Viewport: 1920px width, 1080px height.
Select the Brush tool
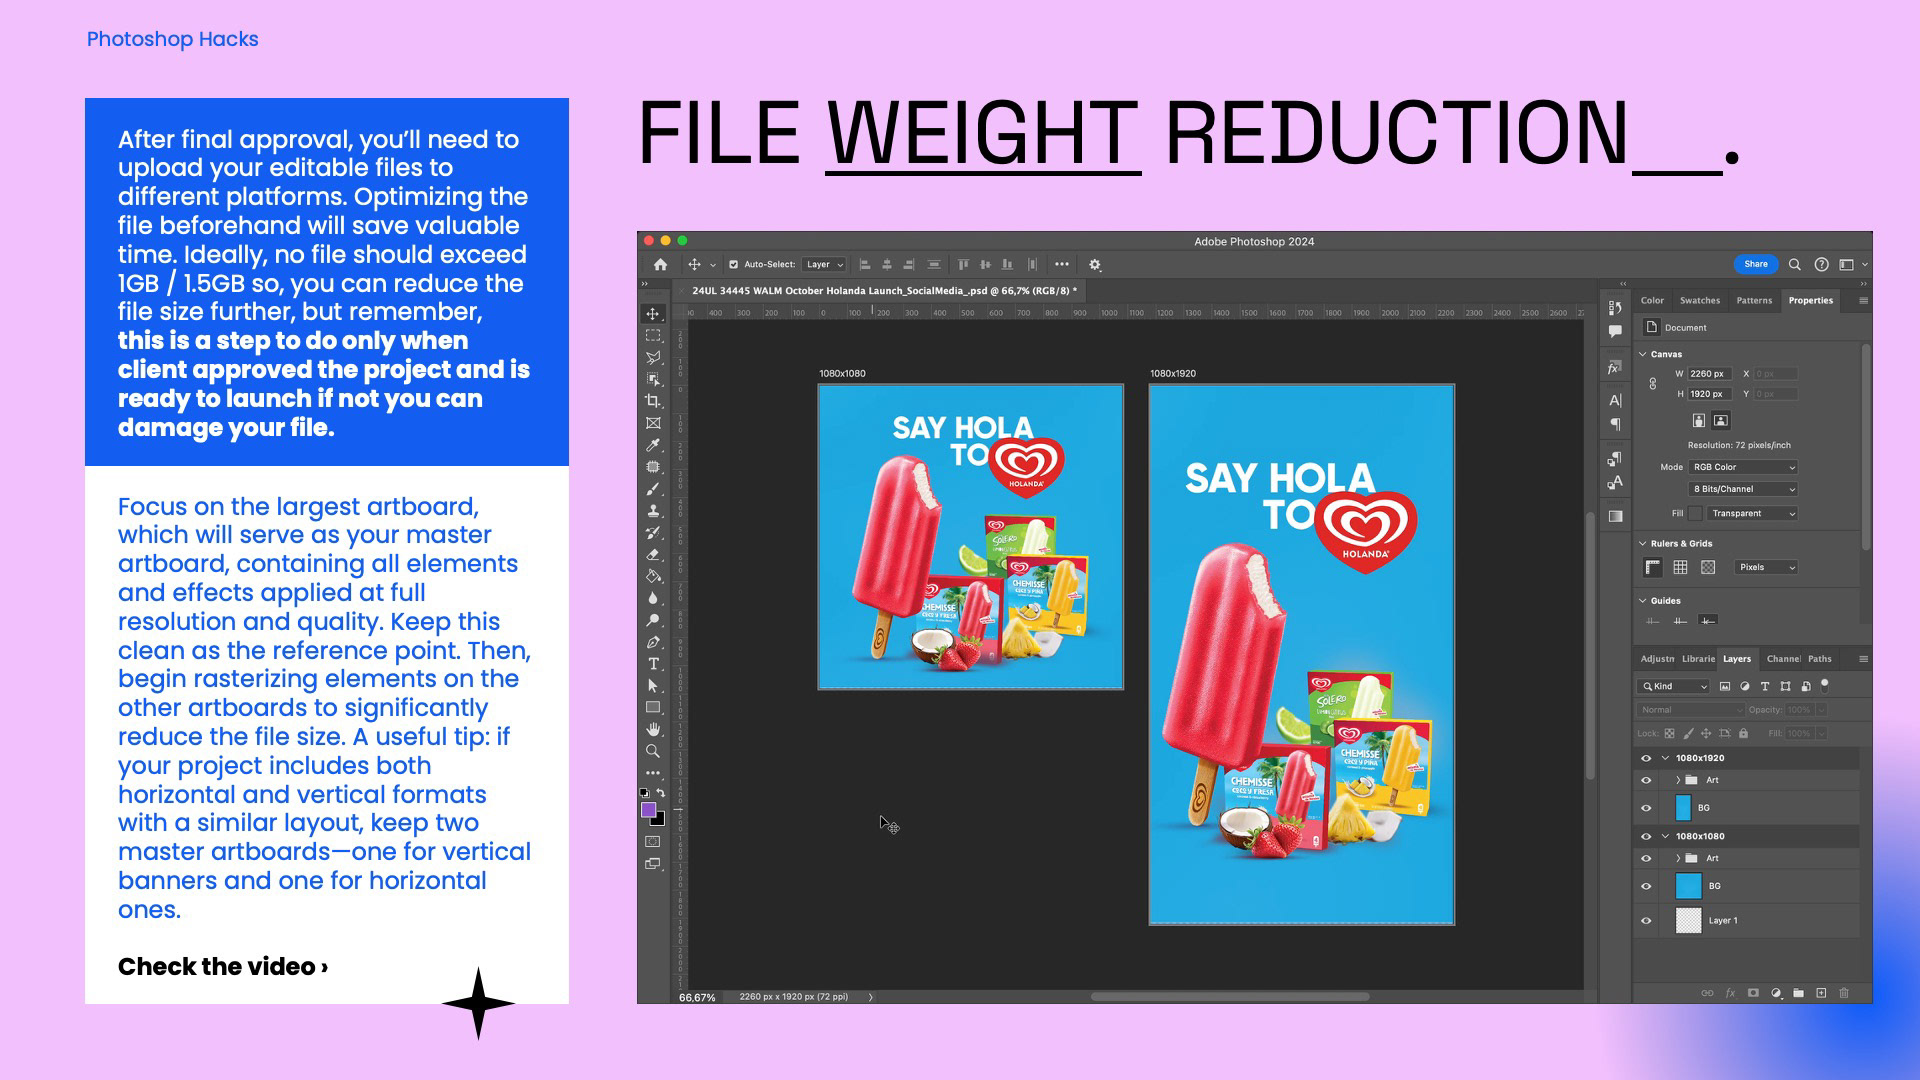coord(653,489)
